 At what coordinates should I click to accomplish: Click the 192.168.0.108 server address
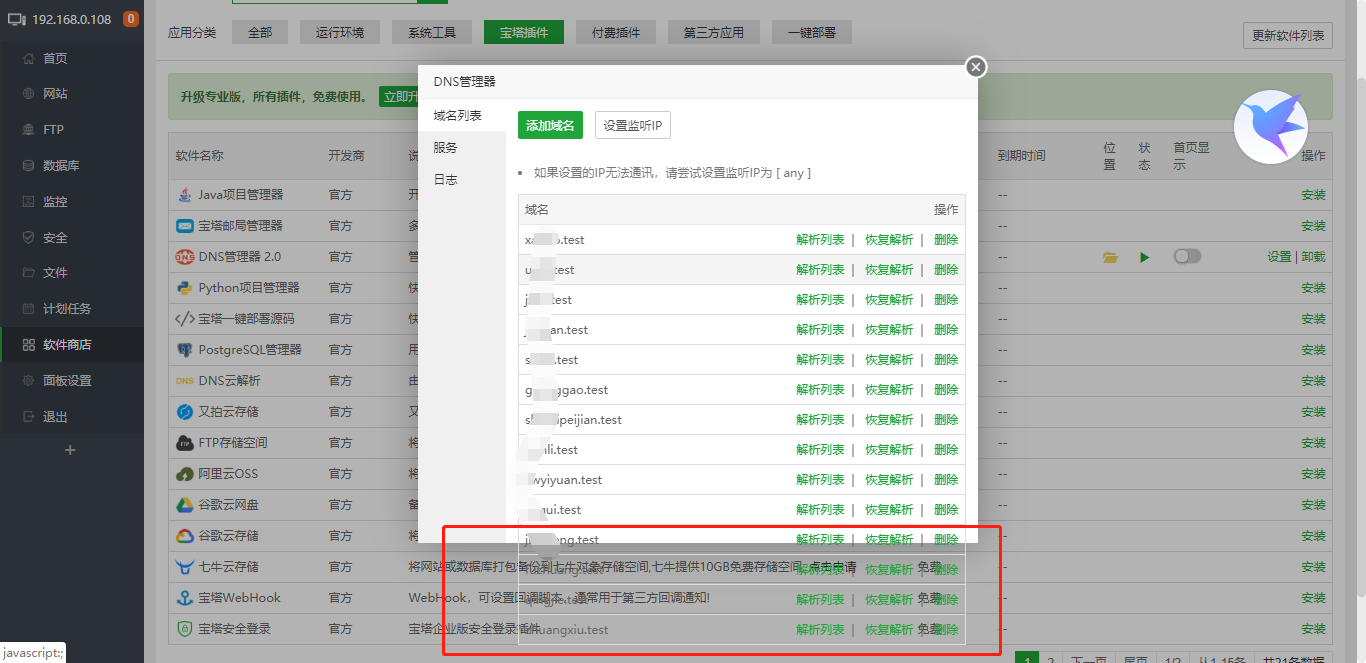tap(71, 19)
